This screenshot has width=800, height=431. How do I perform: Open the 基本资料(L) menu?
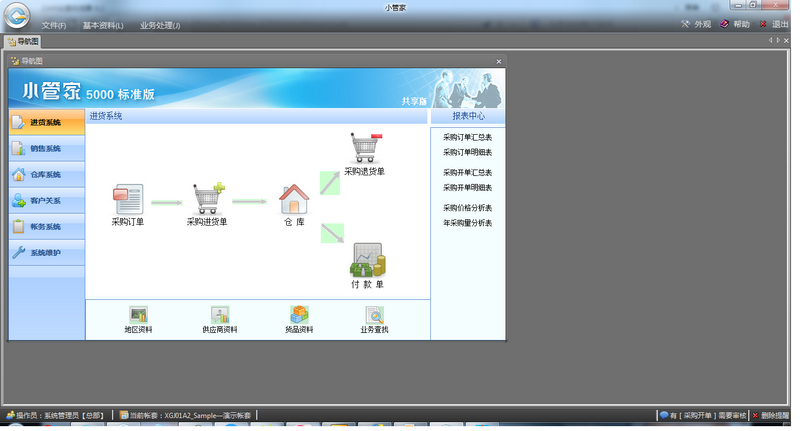tap(103, 25)
